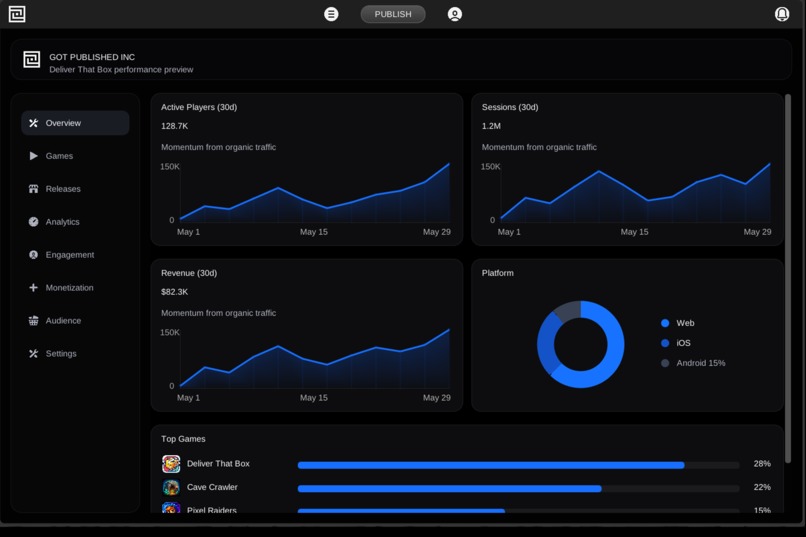Image resolution: width=806 pixels, height=537 pixels.
Task: Click the Overview tools icon
Action: pos(33,123)
